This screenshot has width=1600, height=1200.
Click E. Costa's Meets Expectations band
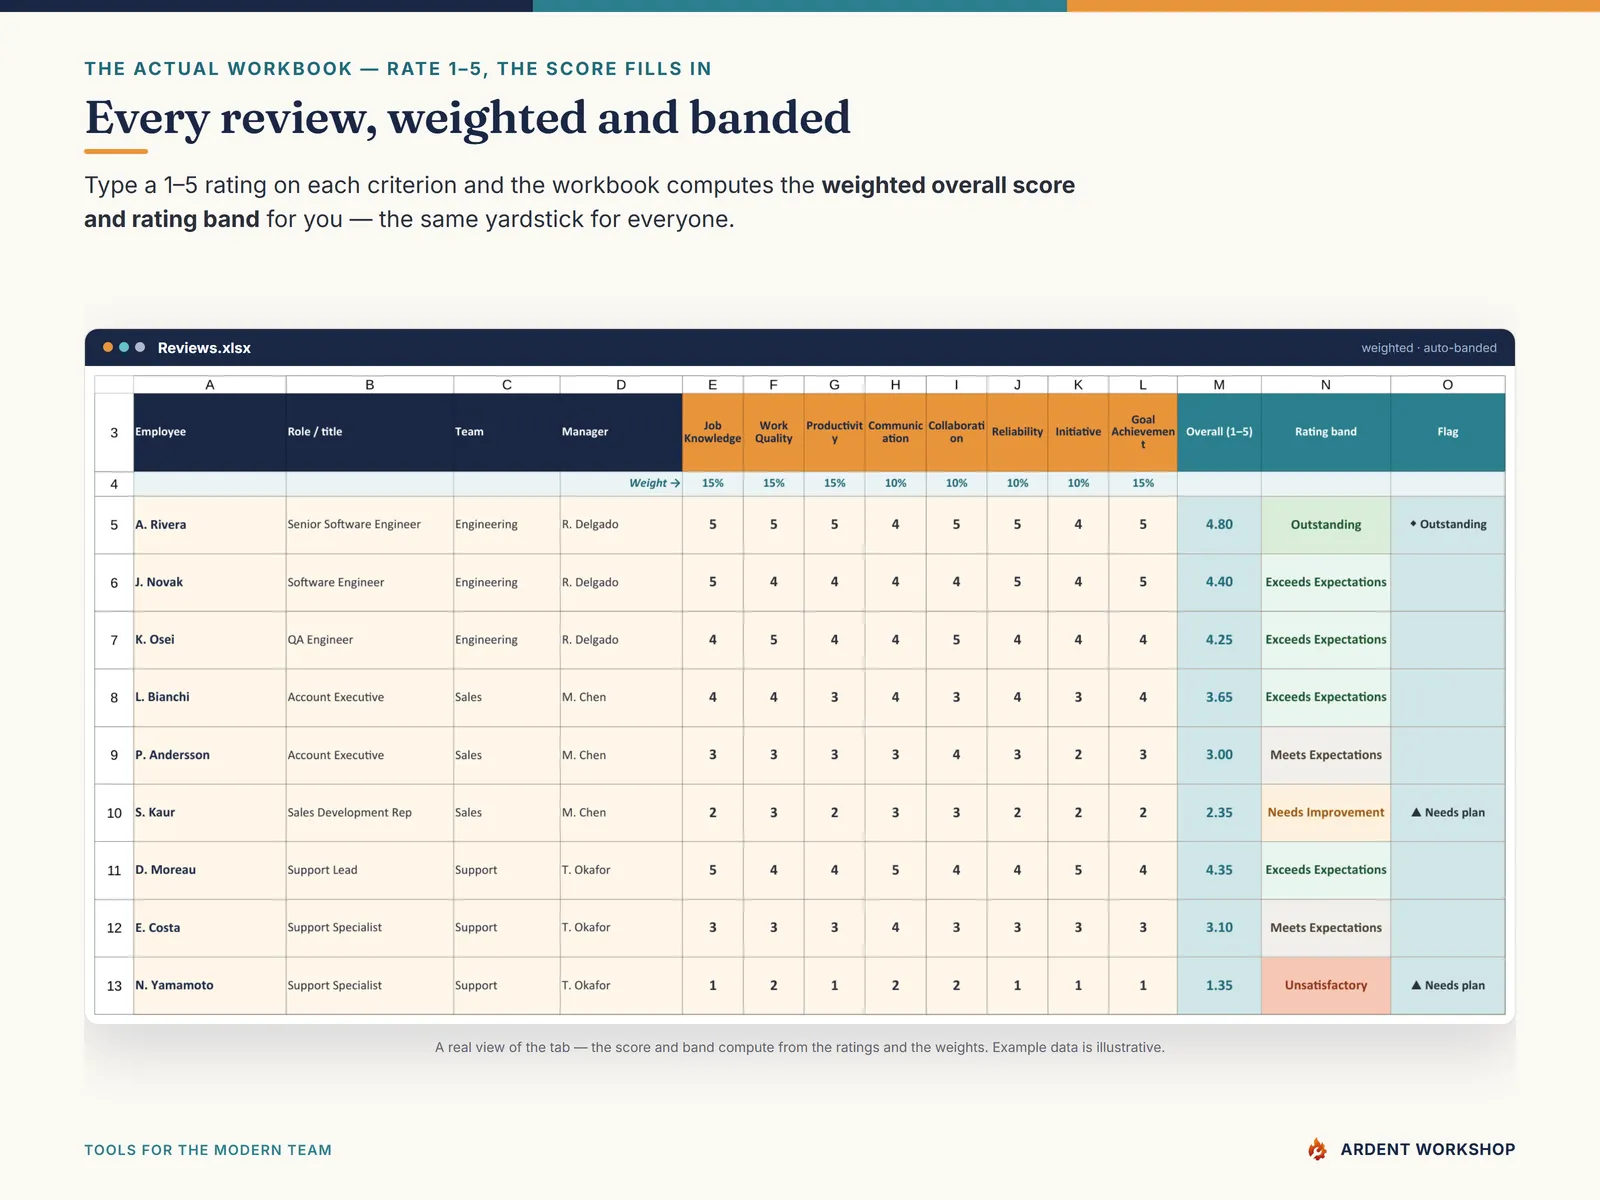pos(1326,928)
